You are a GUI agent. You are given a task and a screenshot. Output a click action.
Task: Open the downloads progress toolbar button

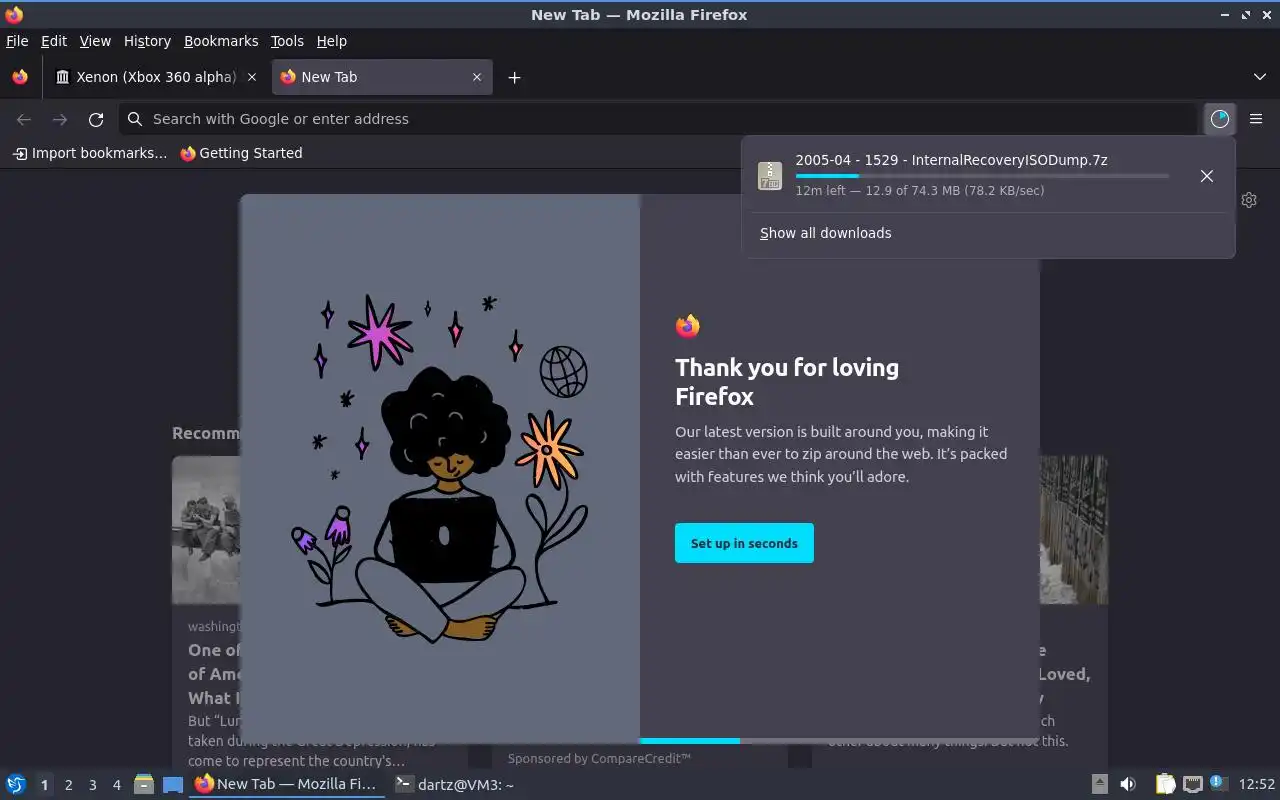point(1219,119)
